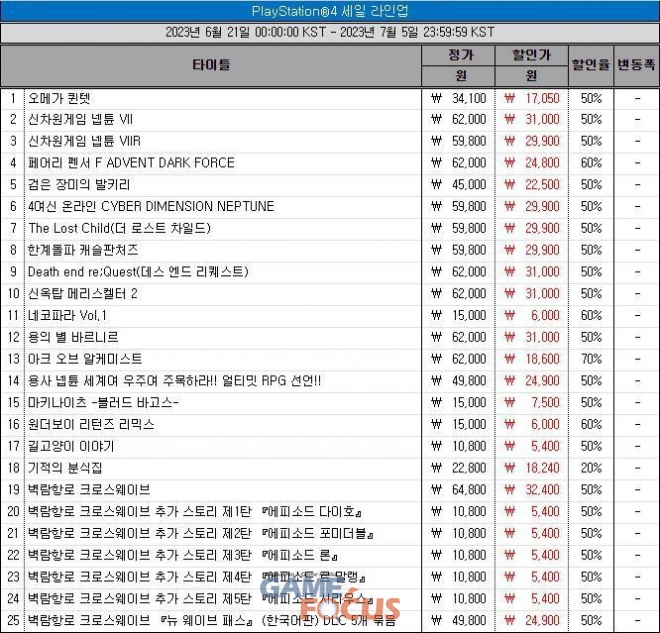The image size is (660, 633).
Task: Click 신옥탑 메리스켈터 2
Action: point(83,294)
